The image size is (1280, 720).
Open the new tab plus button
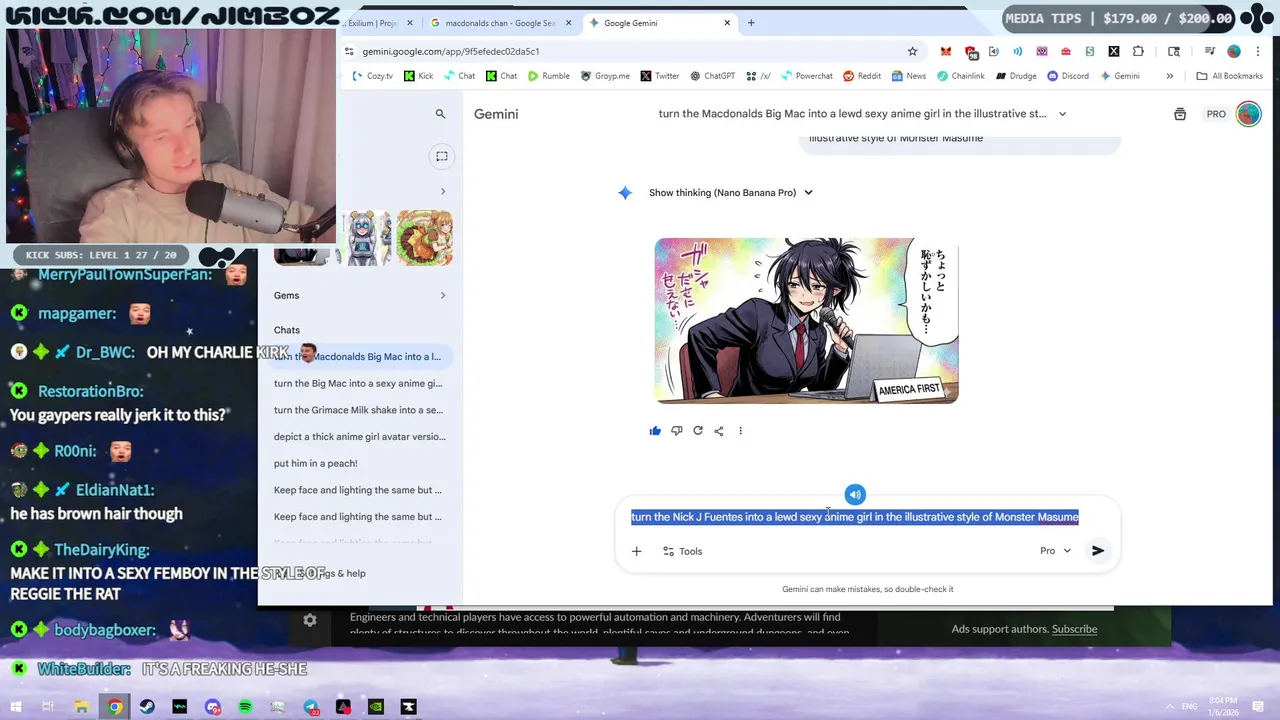[x=751, y=23]
